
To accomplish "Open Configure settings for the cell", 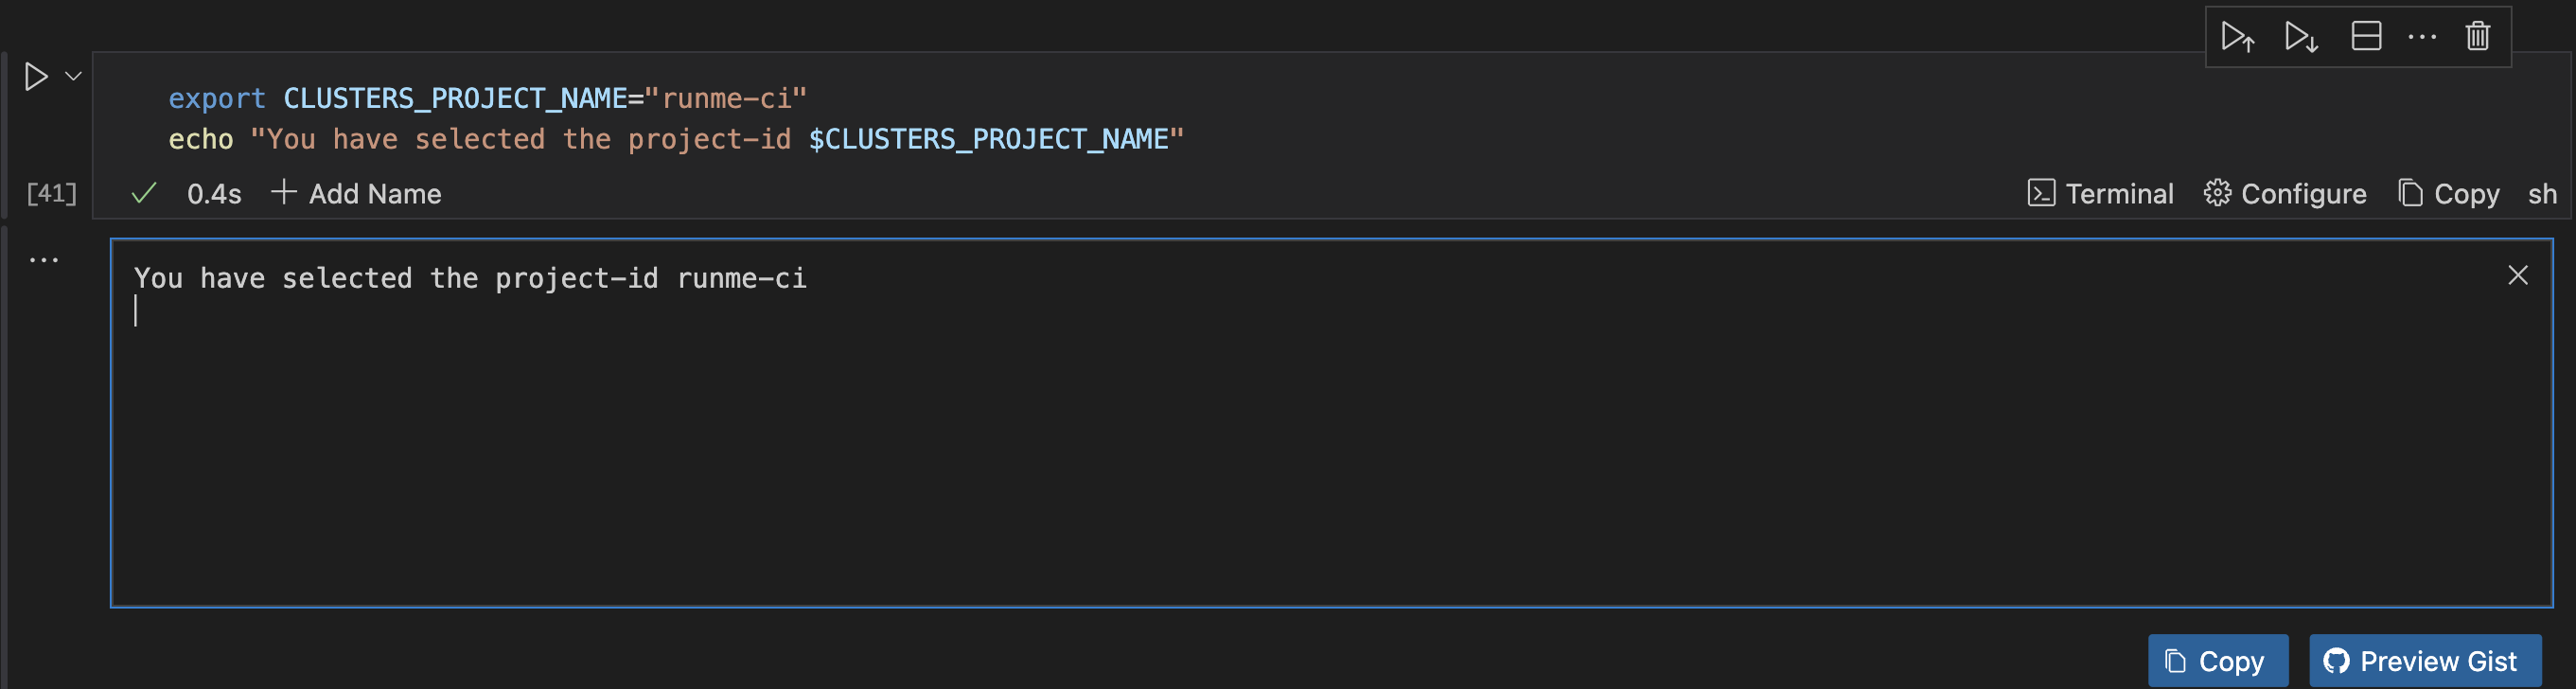I will (x=2285, y=193).
